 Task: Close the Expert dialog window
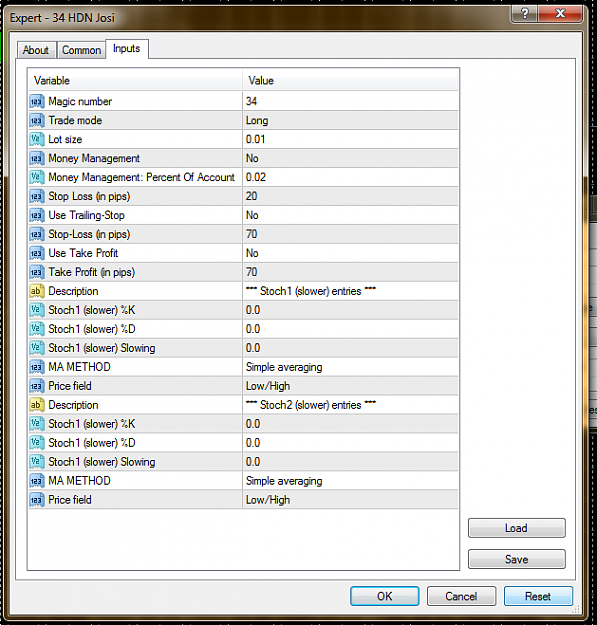[560, 14]
